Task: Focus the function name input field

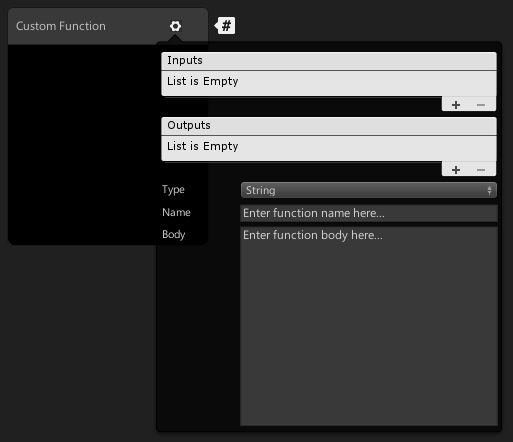Action: [369, 213]
